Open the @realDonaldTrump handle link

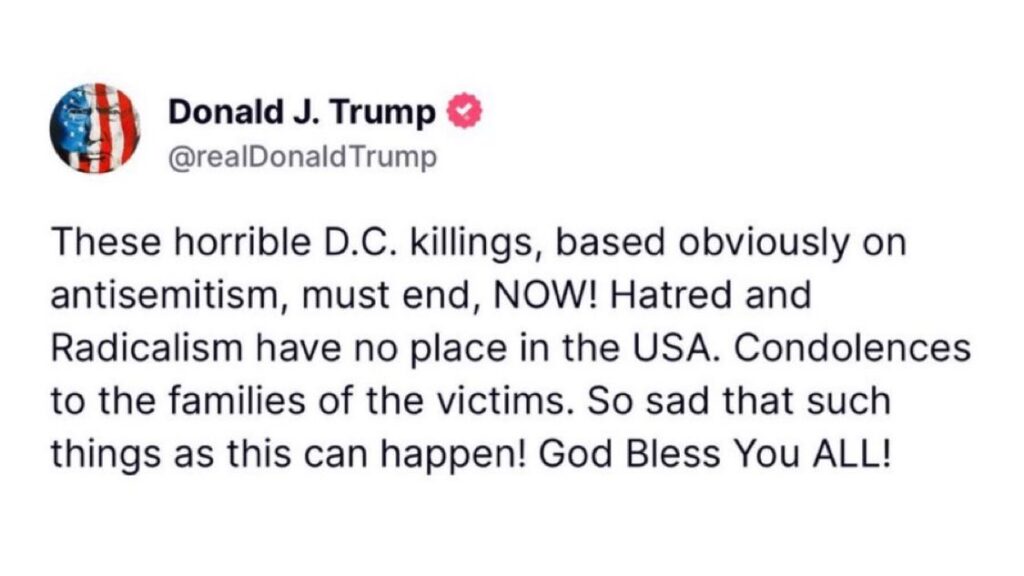(x=303, y=159)
